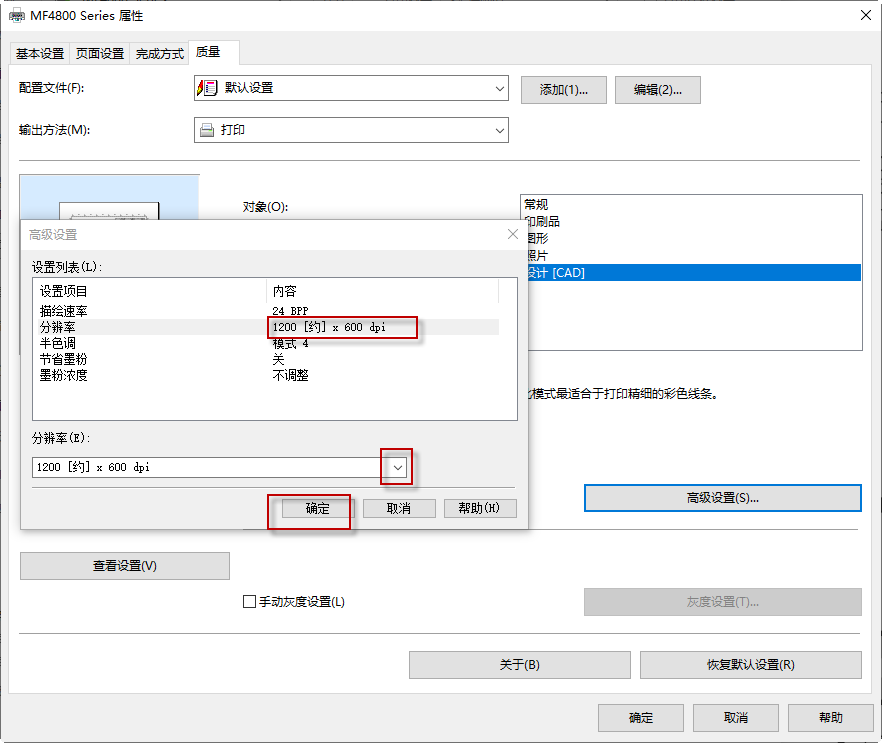Screen dimensions: 882x743
Task: Click the default settings profile icon
Action: [207, 88]
